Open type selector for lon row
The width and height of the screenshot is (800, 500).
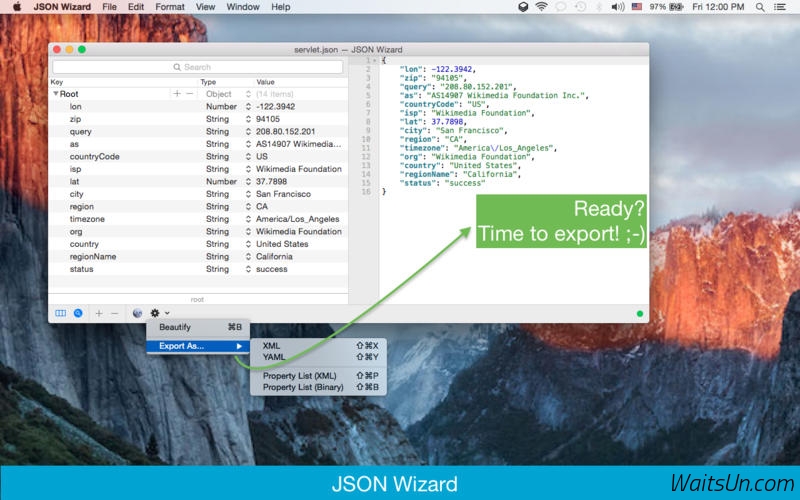(x=248, y=107)
